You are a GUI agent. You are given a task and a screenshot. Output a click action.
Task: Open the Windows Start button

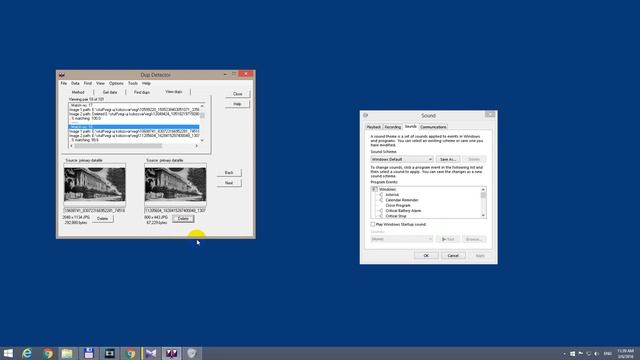[x=8, y=353]
